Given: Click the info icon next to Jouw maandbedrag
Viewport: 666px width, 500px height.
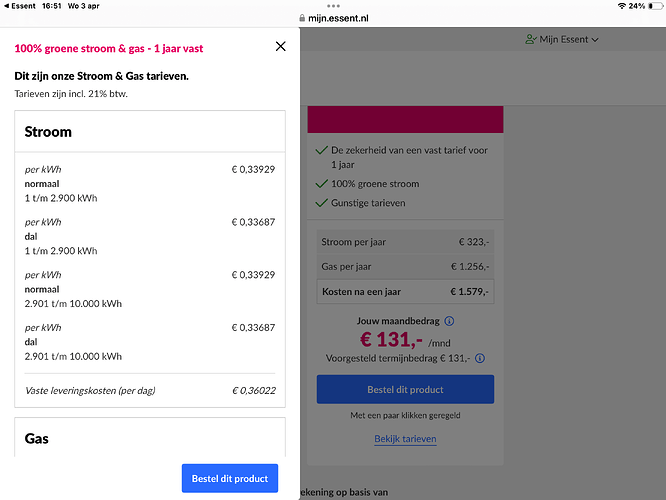Looking at the screenshot, I should [x=449, y=321].
